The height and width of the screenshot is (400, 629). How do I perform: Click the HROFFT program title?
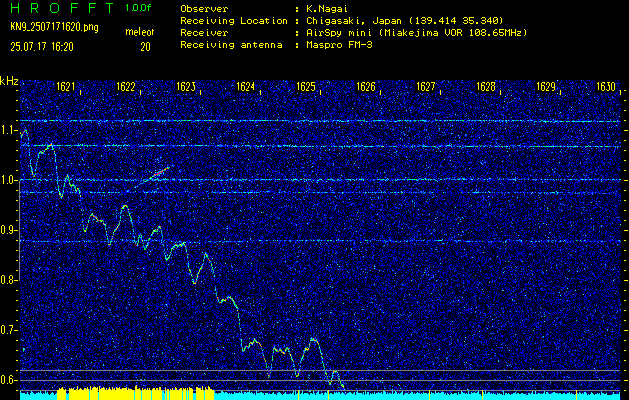pyautogui.click(x=63, y=8)
